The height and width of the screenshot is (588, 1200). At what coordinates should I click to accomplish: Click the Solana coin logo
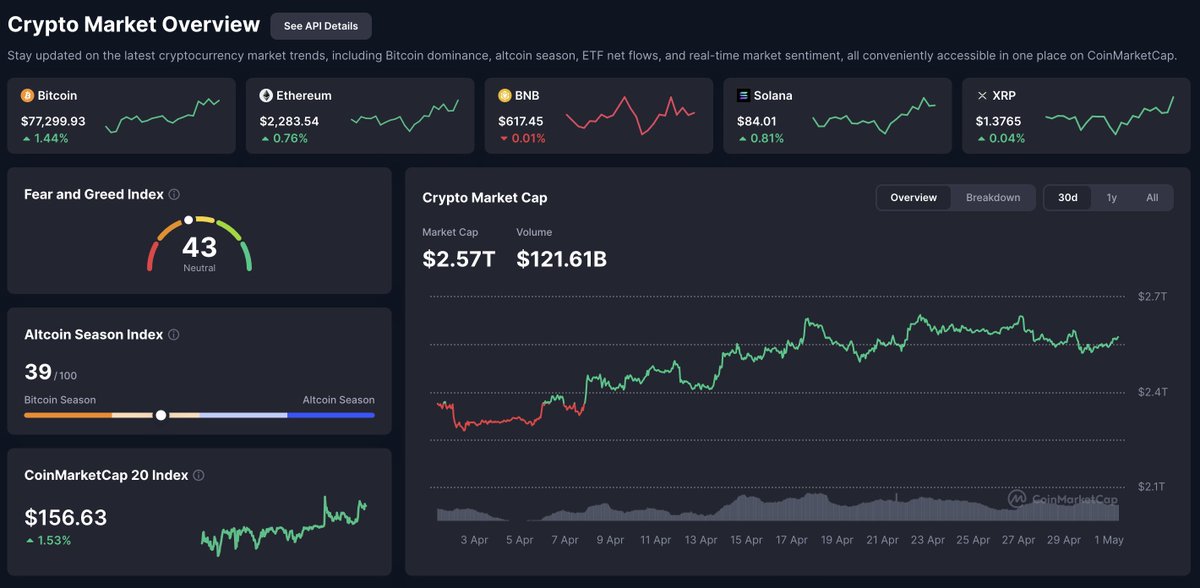[743, 96]
